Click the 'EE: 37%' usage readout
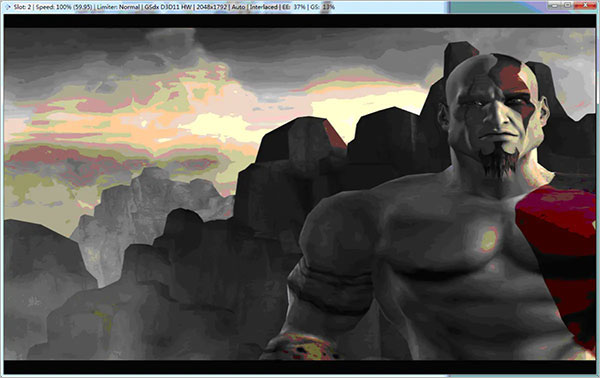This screenshot has width=600, height=378. [x=294, y=7]
